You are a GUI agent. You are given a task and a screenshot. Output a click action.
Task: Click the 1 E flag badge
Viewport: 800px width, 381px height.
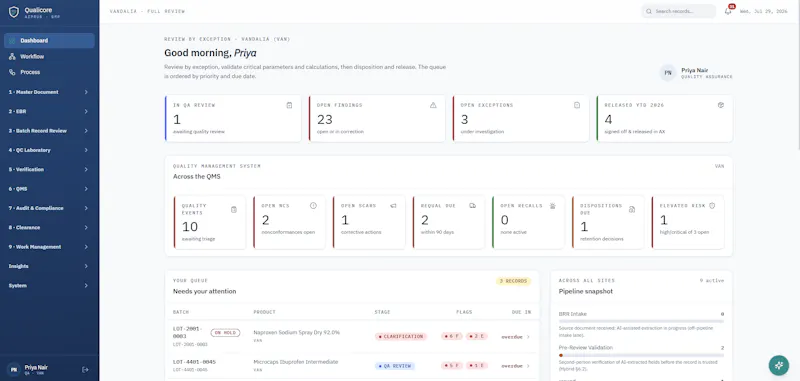click(x=478, y=366)
